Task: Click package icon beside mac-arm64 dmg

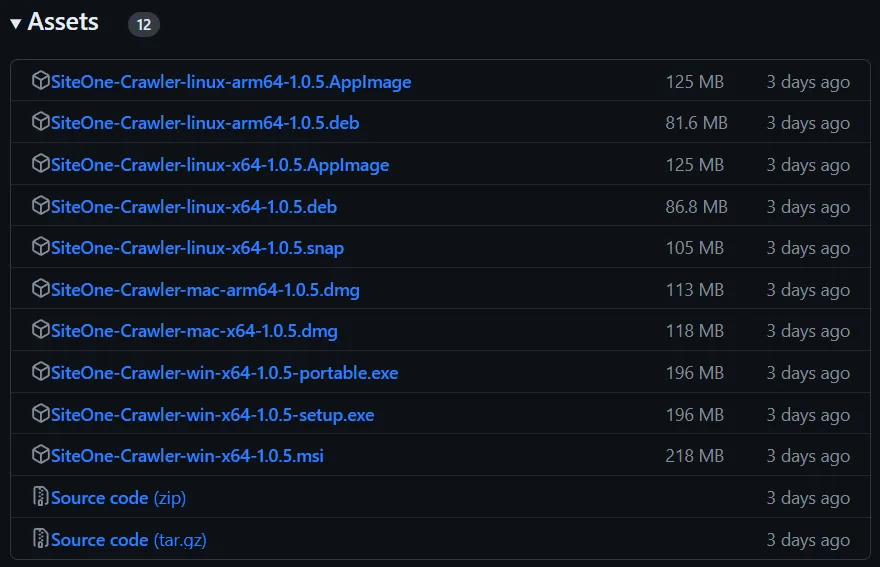Action: [40, 289]
